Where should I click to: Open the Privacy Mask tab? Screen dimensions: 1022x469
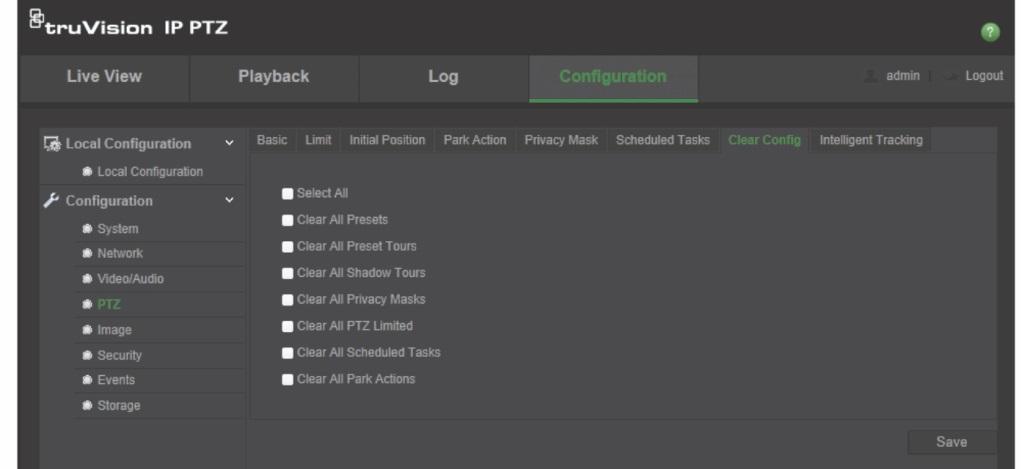point(561,140)
